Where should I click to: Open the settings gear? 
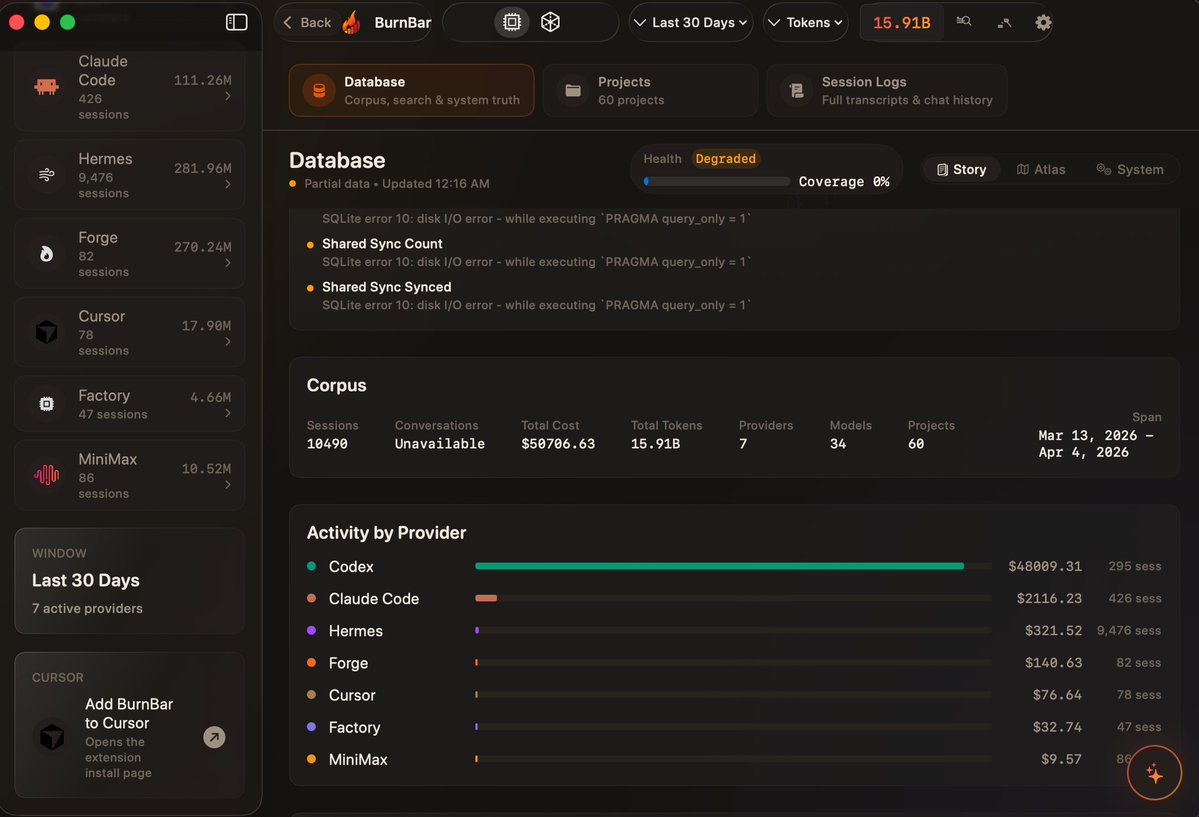1043,22
